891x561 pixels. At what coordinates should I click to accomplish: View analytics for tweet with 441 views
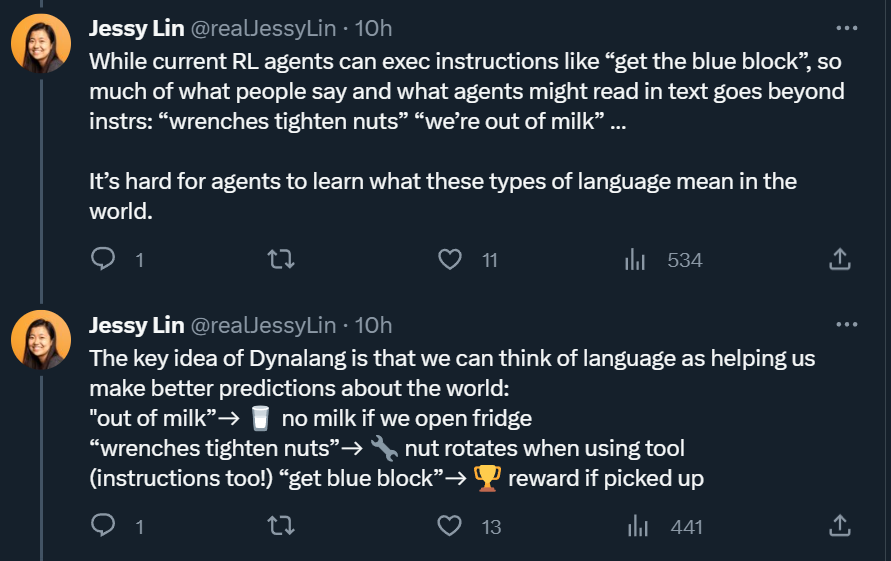coord(638,526)
